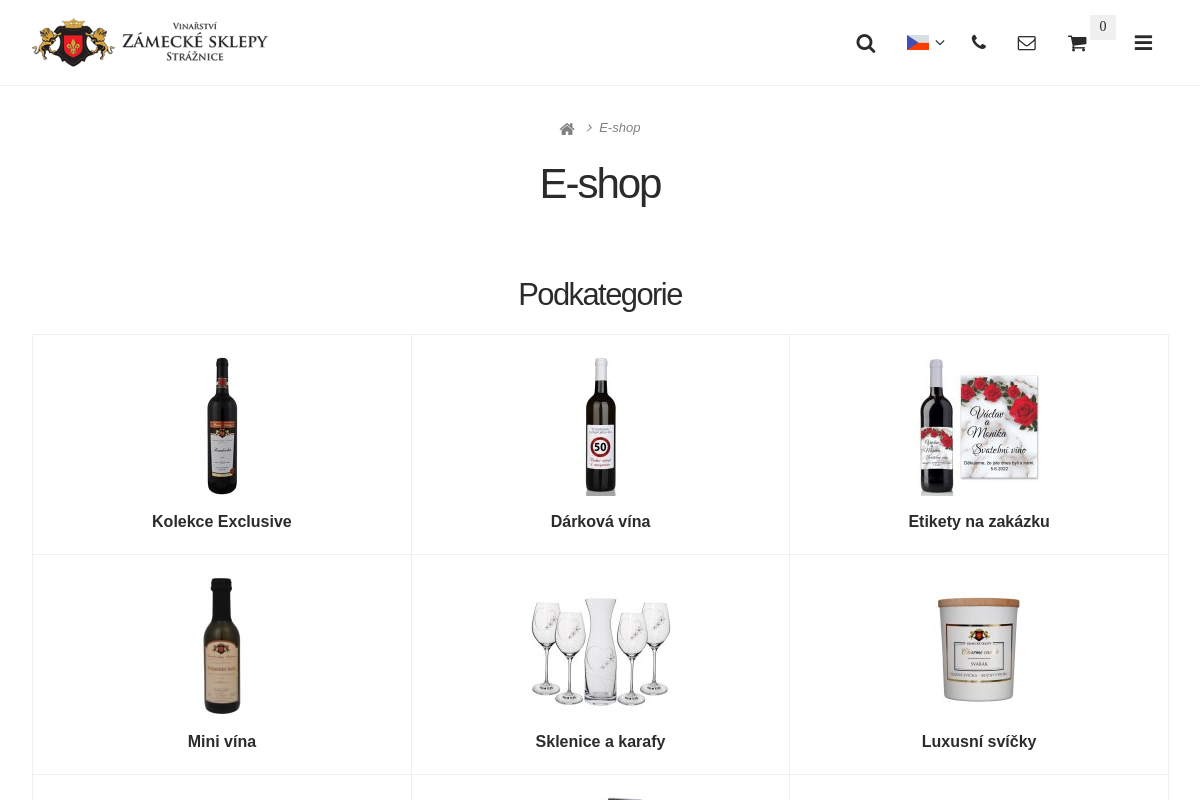Click the E-shop breadcrumb link
The image size is (1200, 800).
(620, 128)
